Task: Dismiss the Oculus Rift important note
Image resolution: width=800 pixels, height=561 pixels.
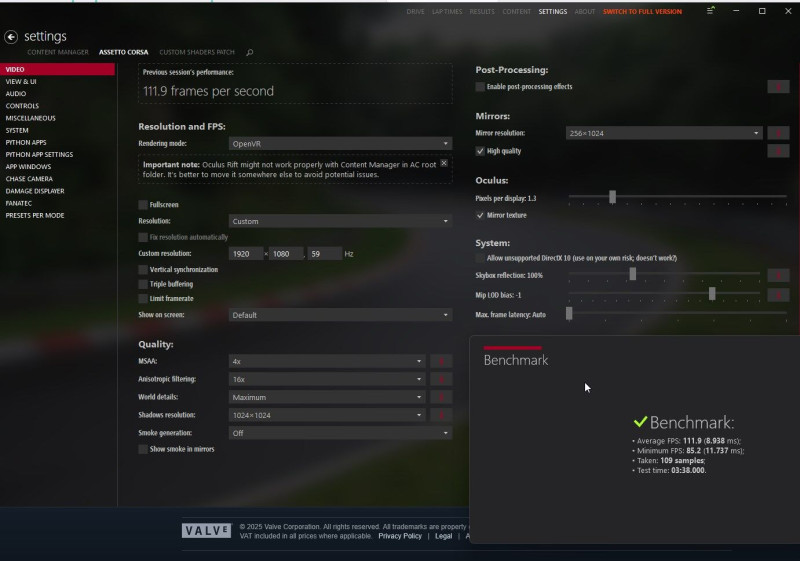Action: 444,163
